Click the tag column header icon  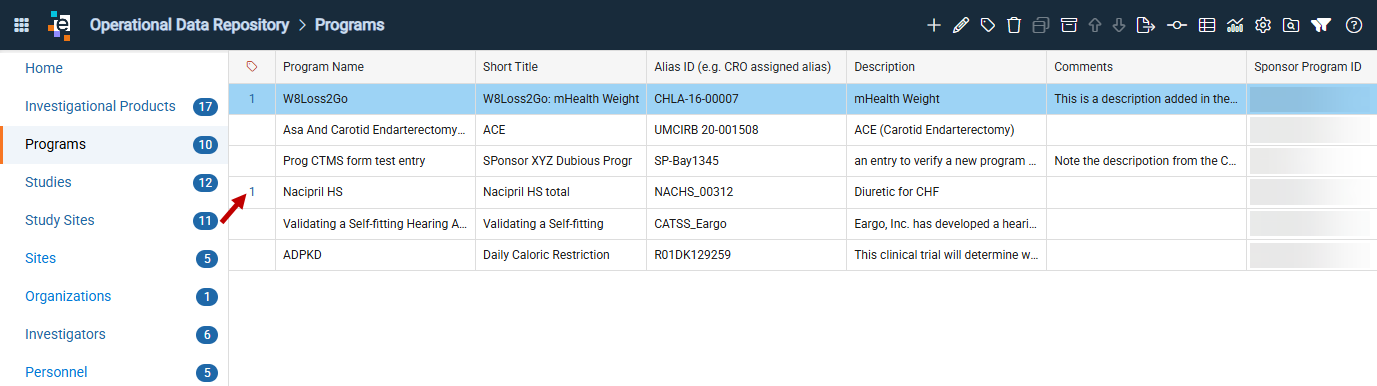pyautogui.click(x=252, y=67)
